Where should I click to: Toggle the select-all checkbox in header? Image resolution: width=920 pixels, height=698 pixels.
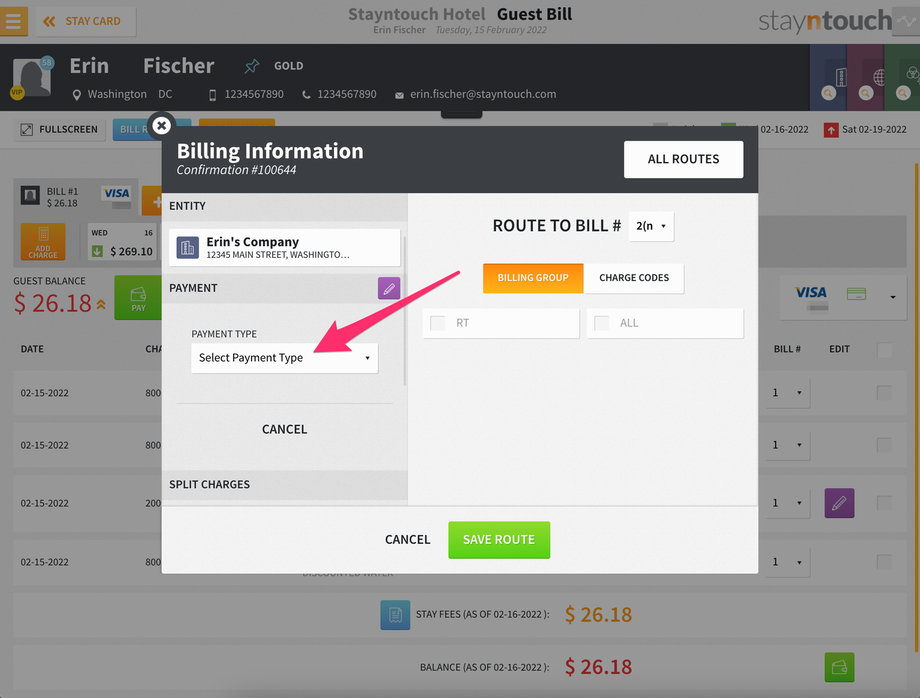pos(885,350)
